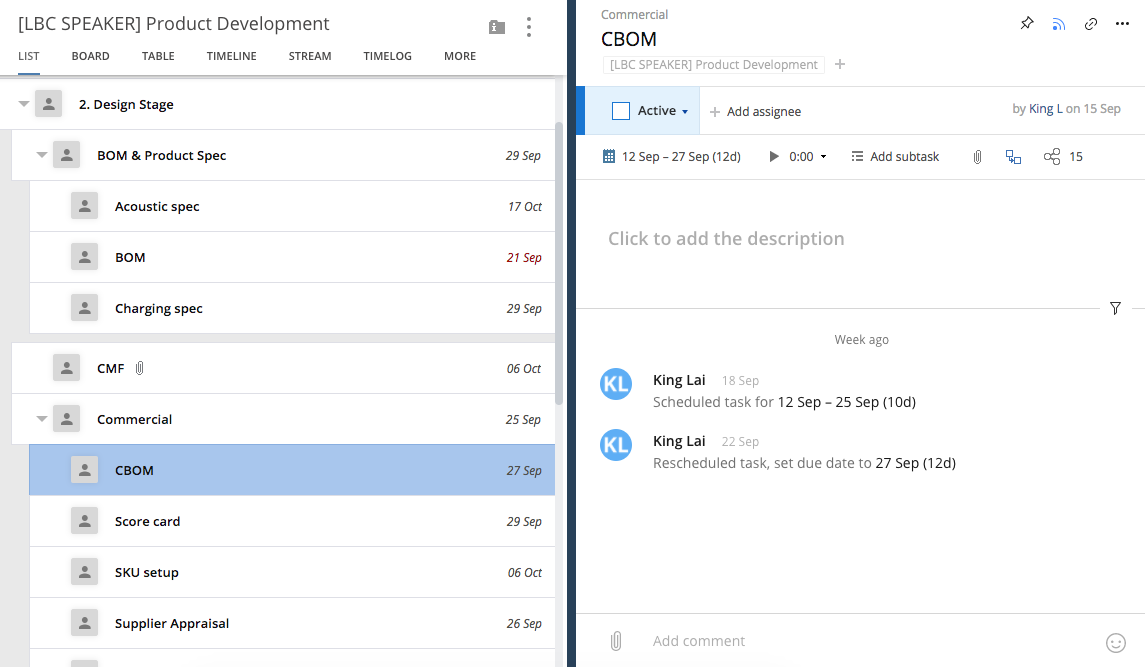
Task: Filter the activity stream with funnel icon
Action: coord(1115,309)
